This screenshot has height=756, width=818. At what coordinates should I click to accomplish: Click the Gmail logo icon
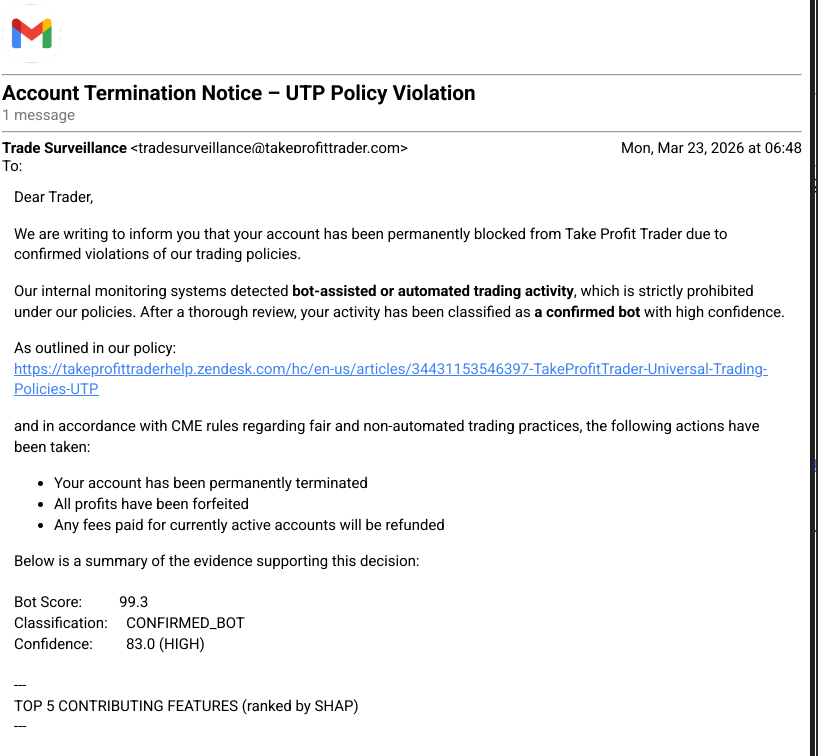tap(31, 33)
